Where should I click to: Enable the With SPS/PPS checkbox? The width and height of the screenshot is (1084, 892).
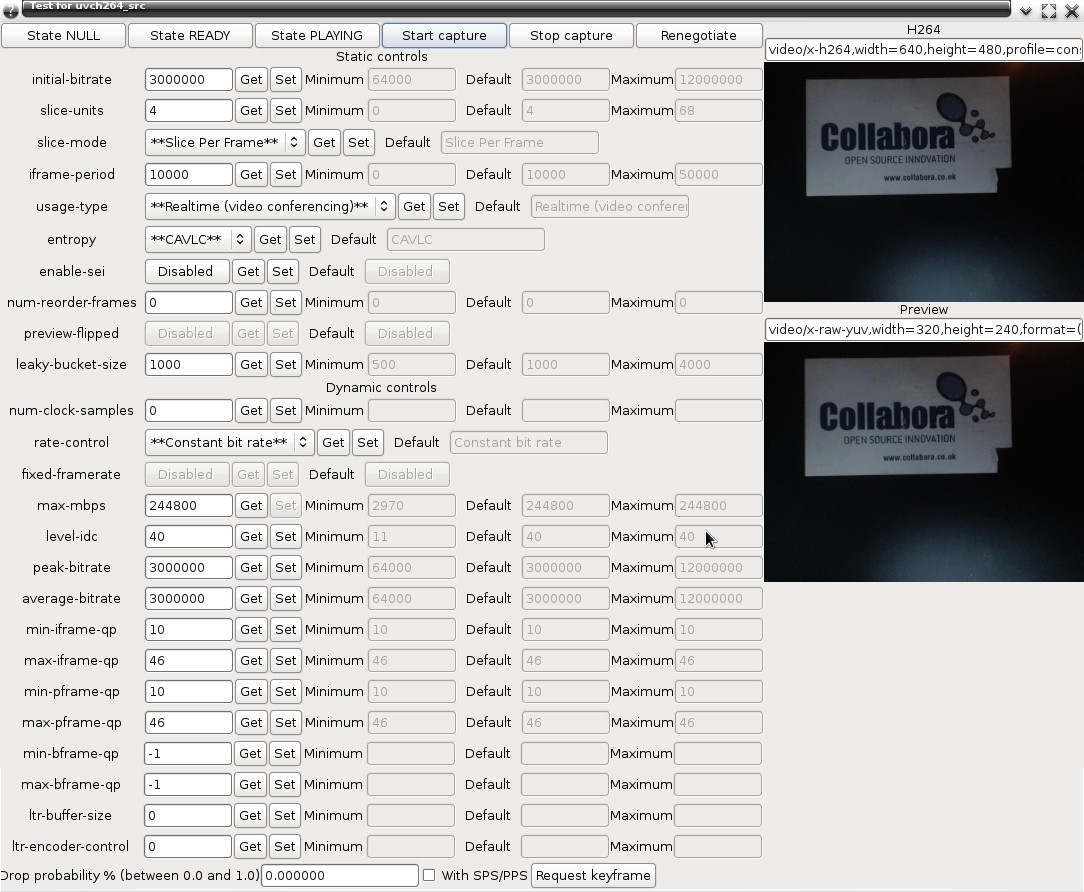tap(429, 875)
